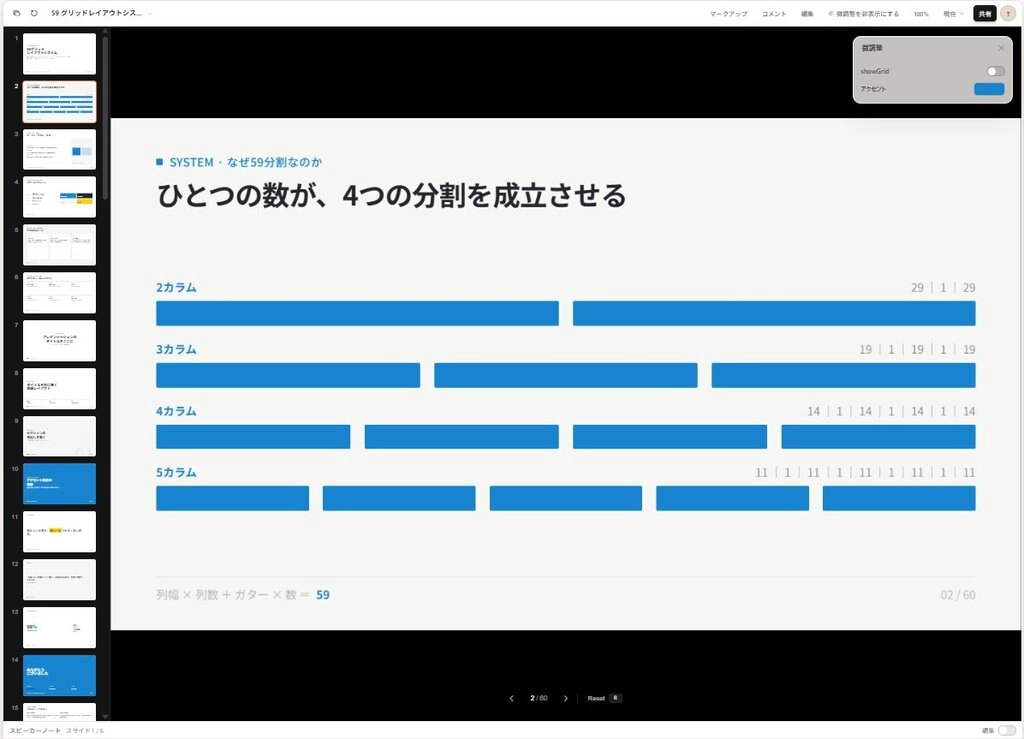
Task: Switch to コメント mode
Action: click(x=774, y=14)
